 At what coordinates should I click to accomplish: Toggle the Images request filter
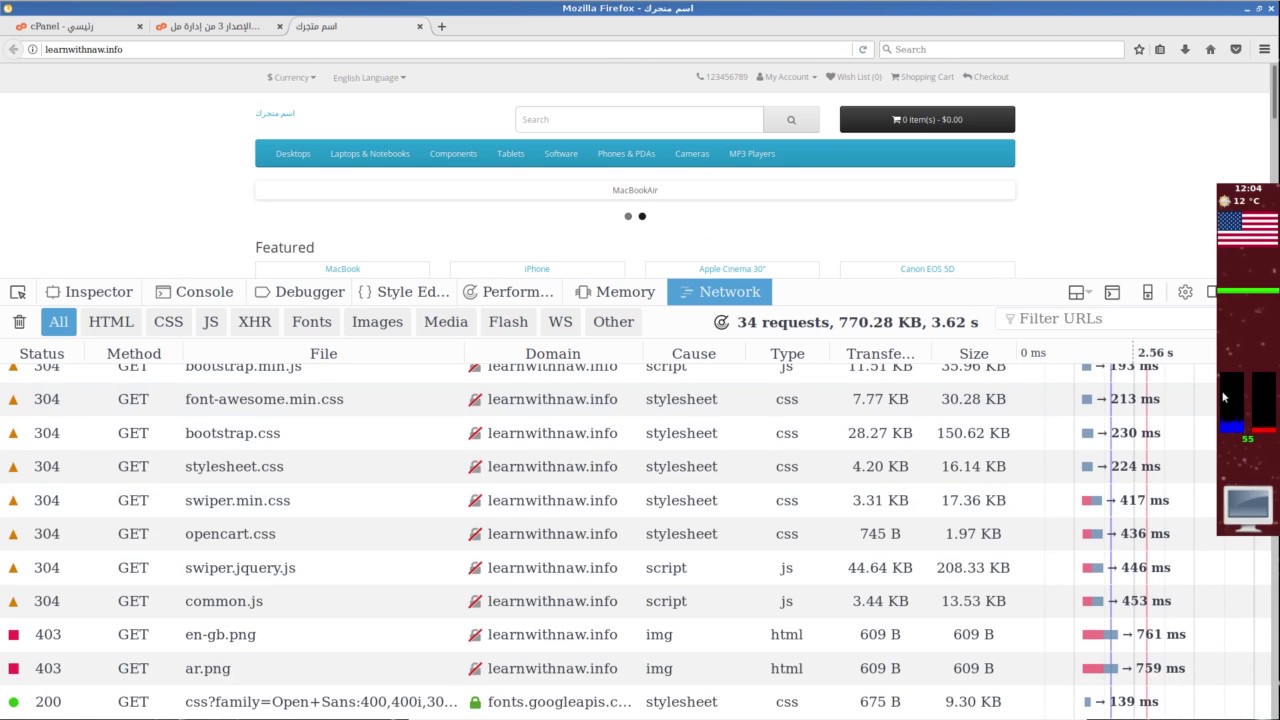pos(377,322)
